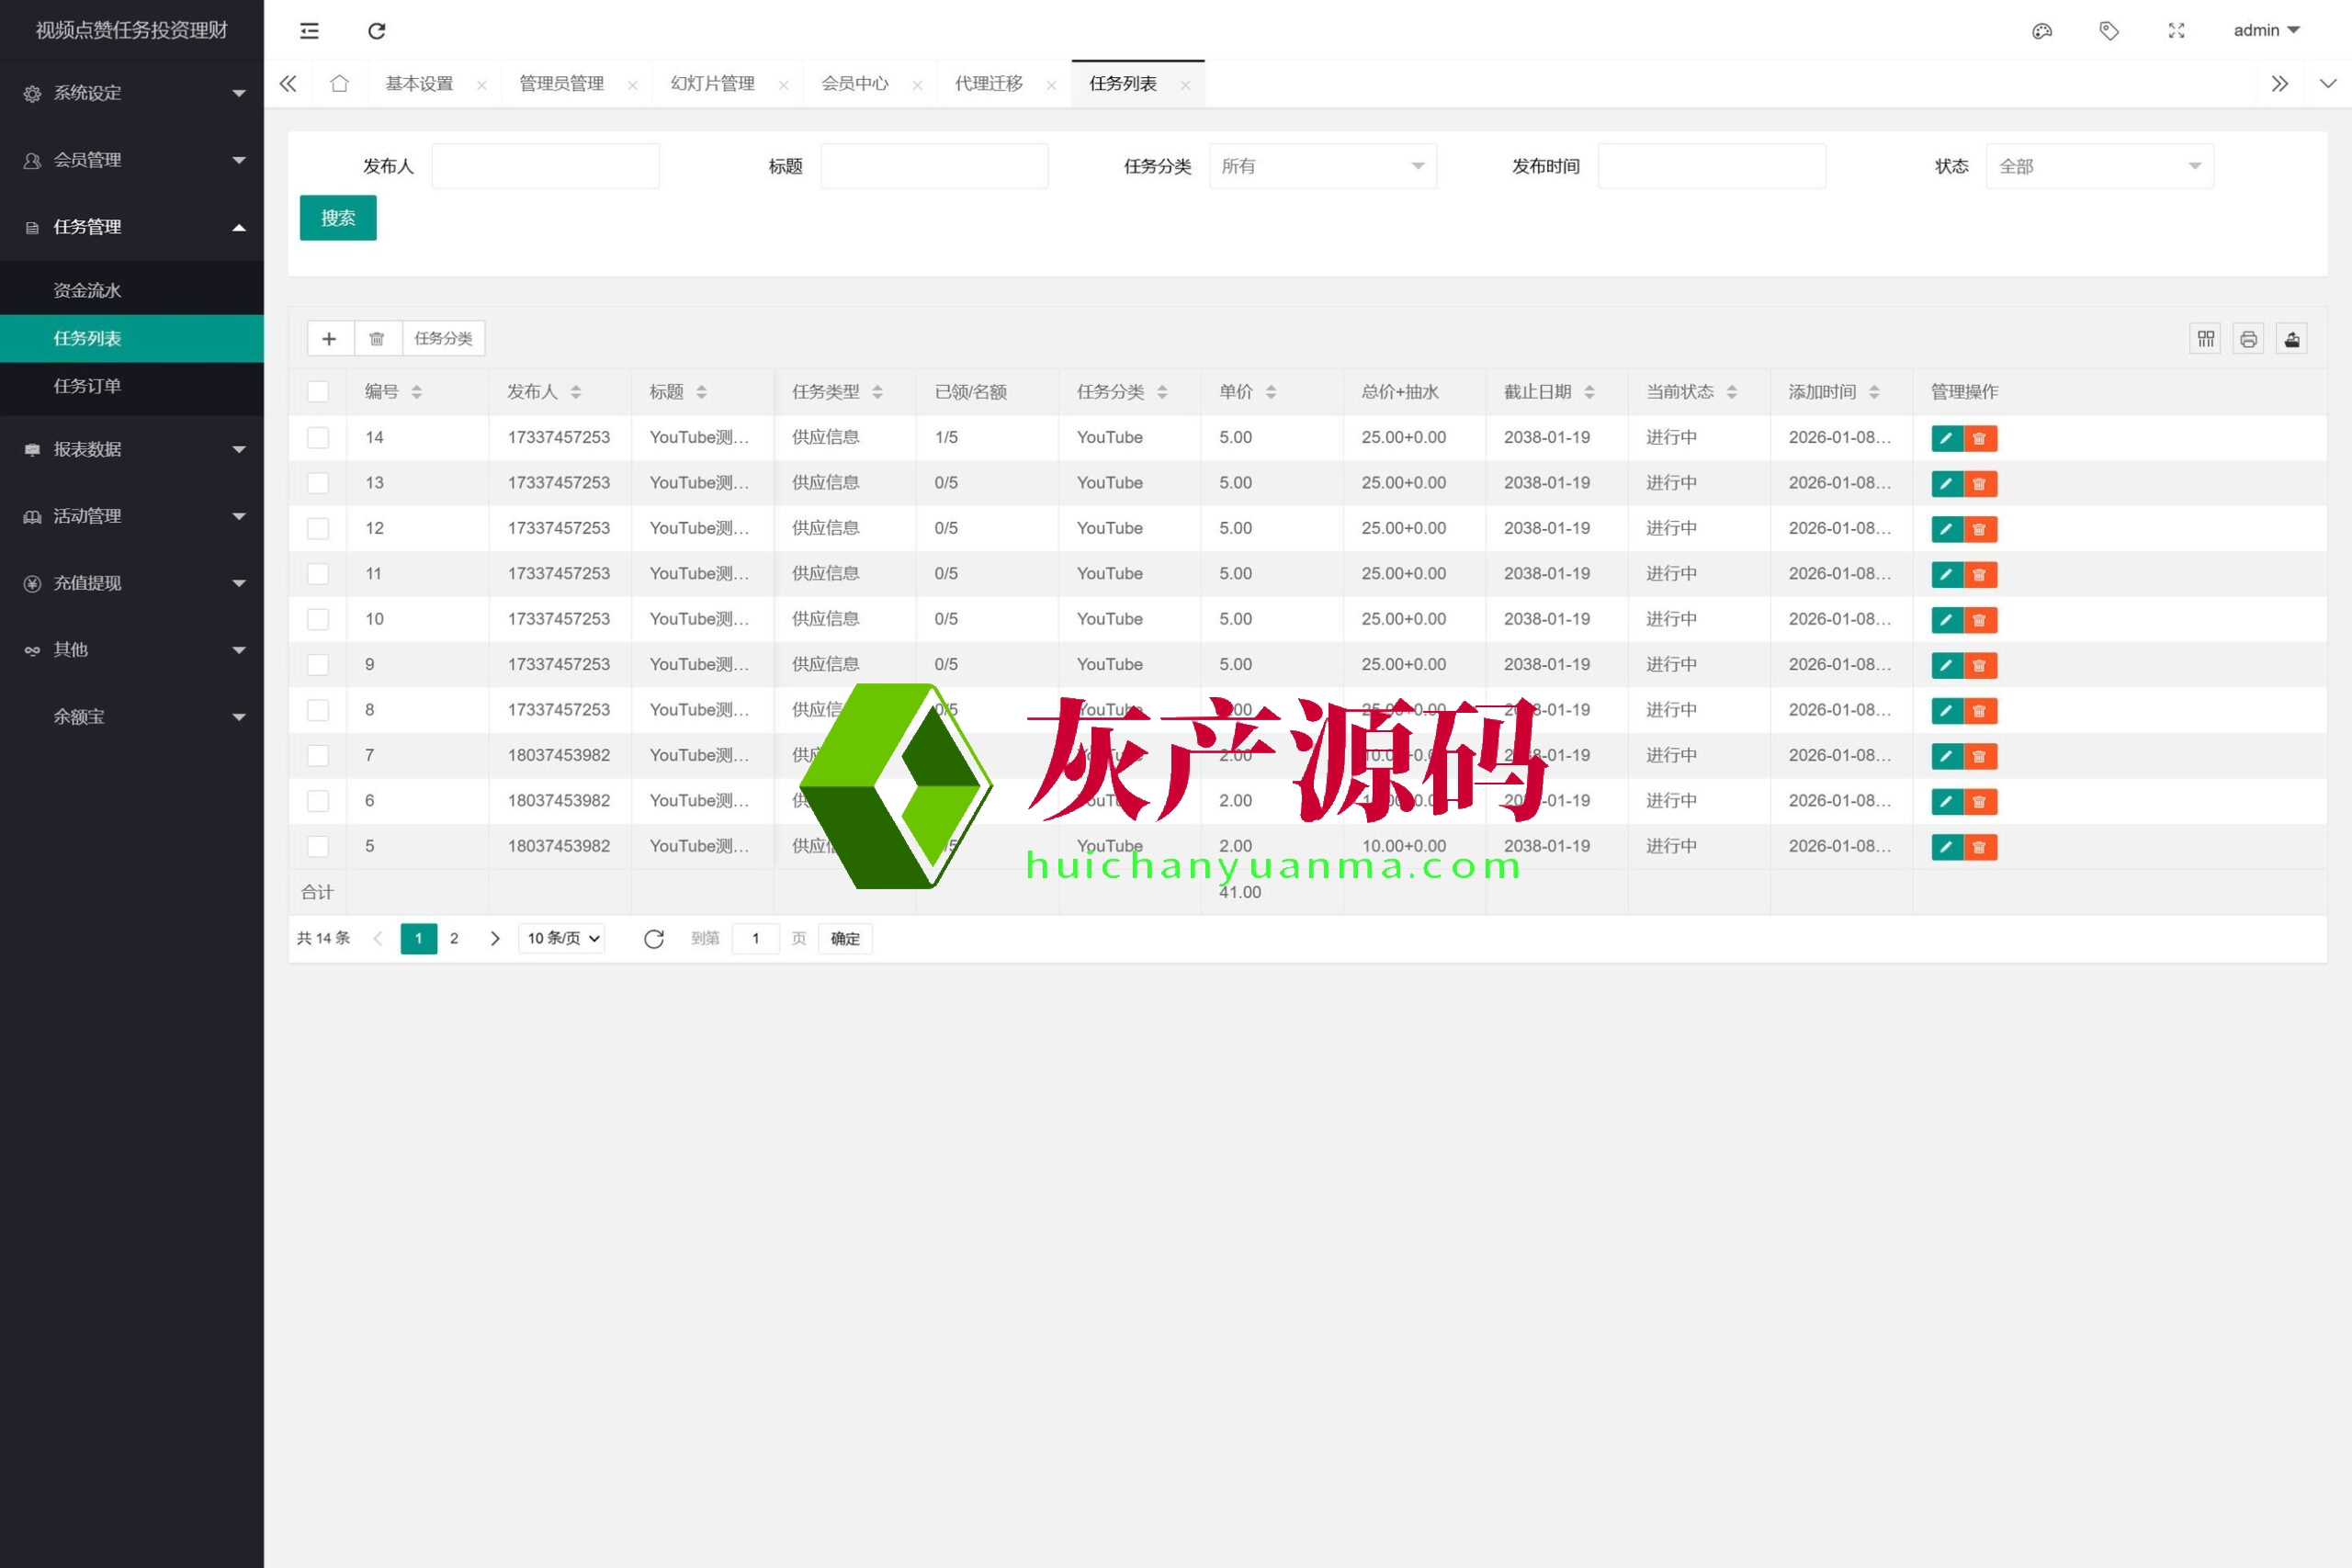Click edit icon for task number 14
The width and height of the screenshot is (2352, 1568).
(x=1946, y=438)
